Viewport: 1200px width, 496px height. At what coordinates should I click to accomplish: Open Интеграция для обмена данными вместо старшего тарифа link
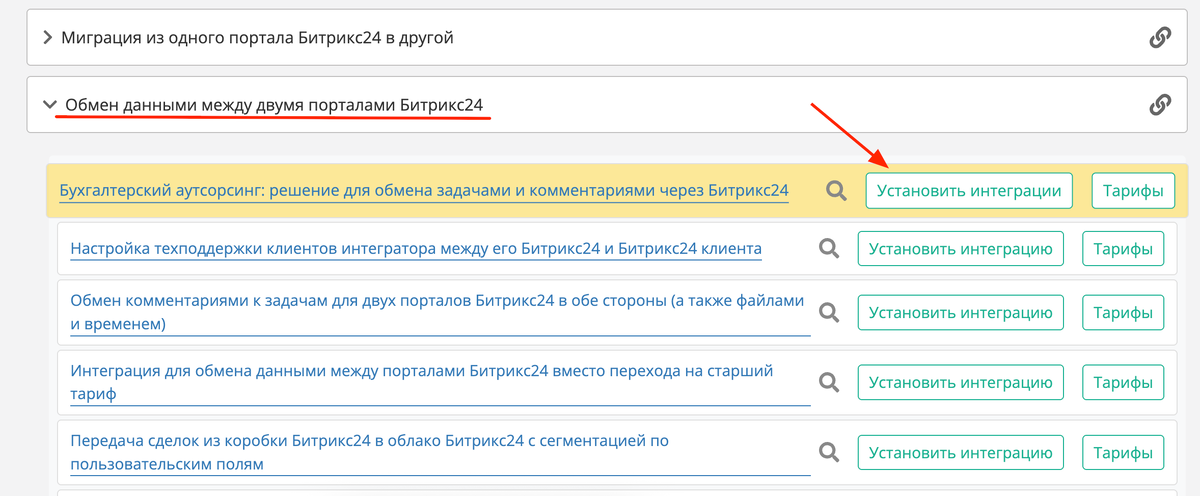(x=440, y=382)
